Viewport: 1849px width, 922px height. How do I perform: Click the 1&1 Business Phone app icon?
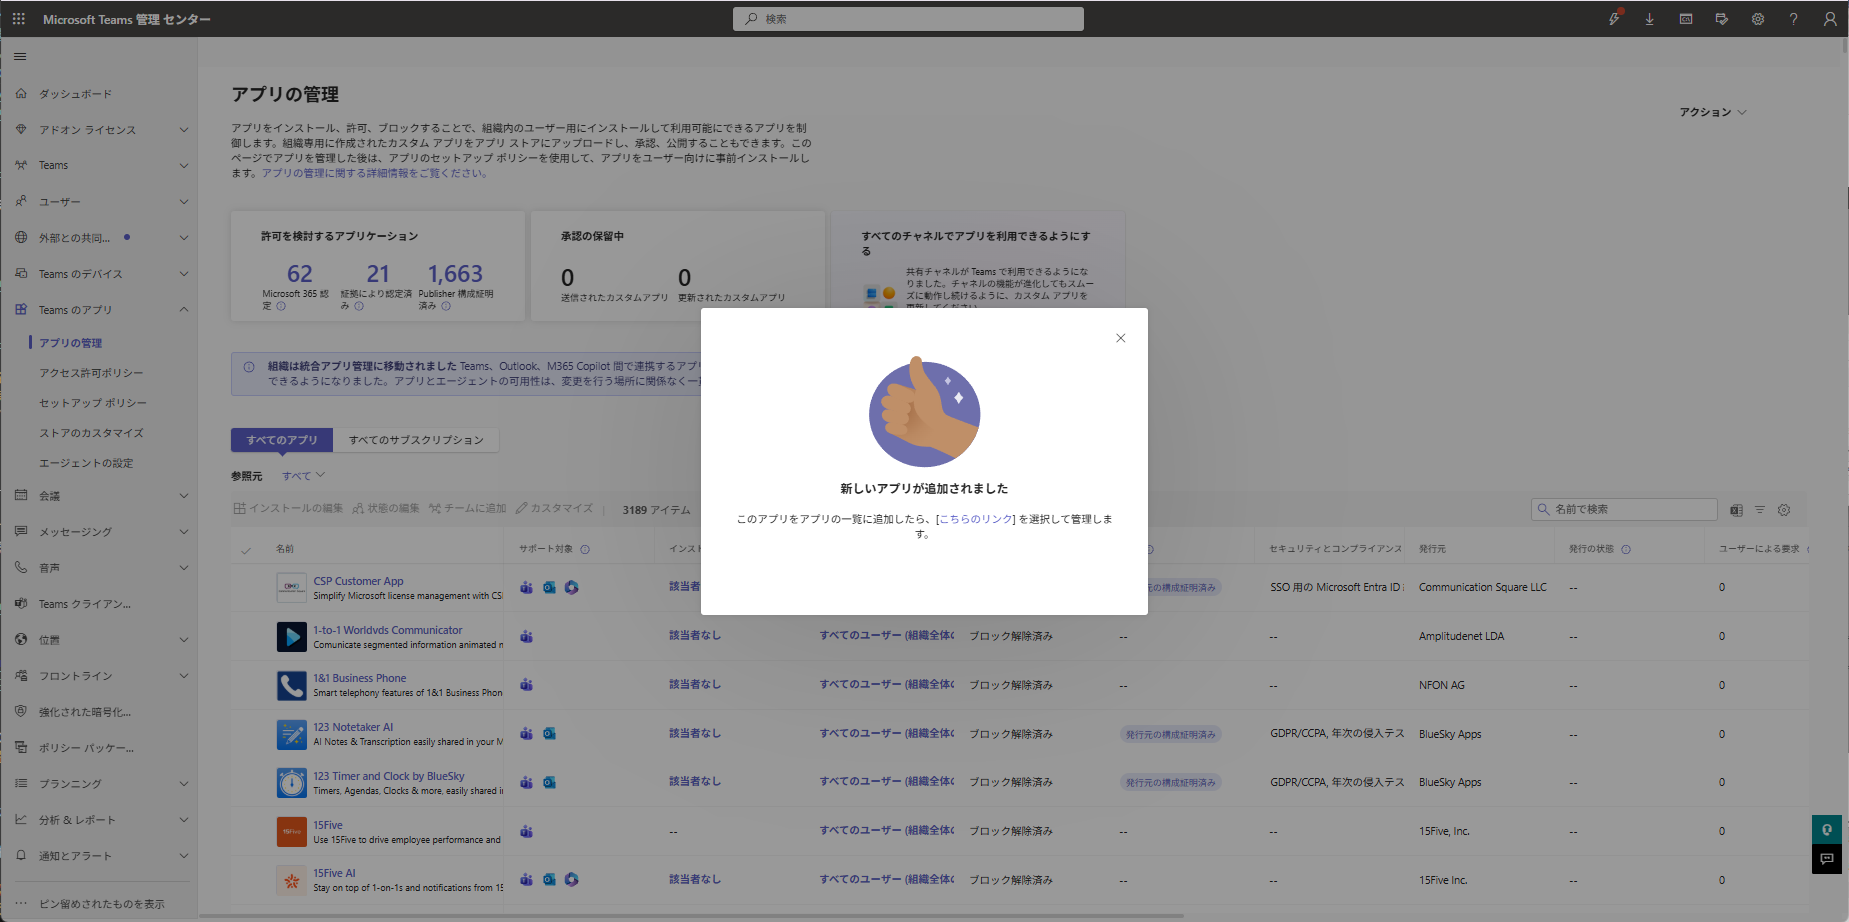(x=291, y=685)
